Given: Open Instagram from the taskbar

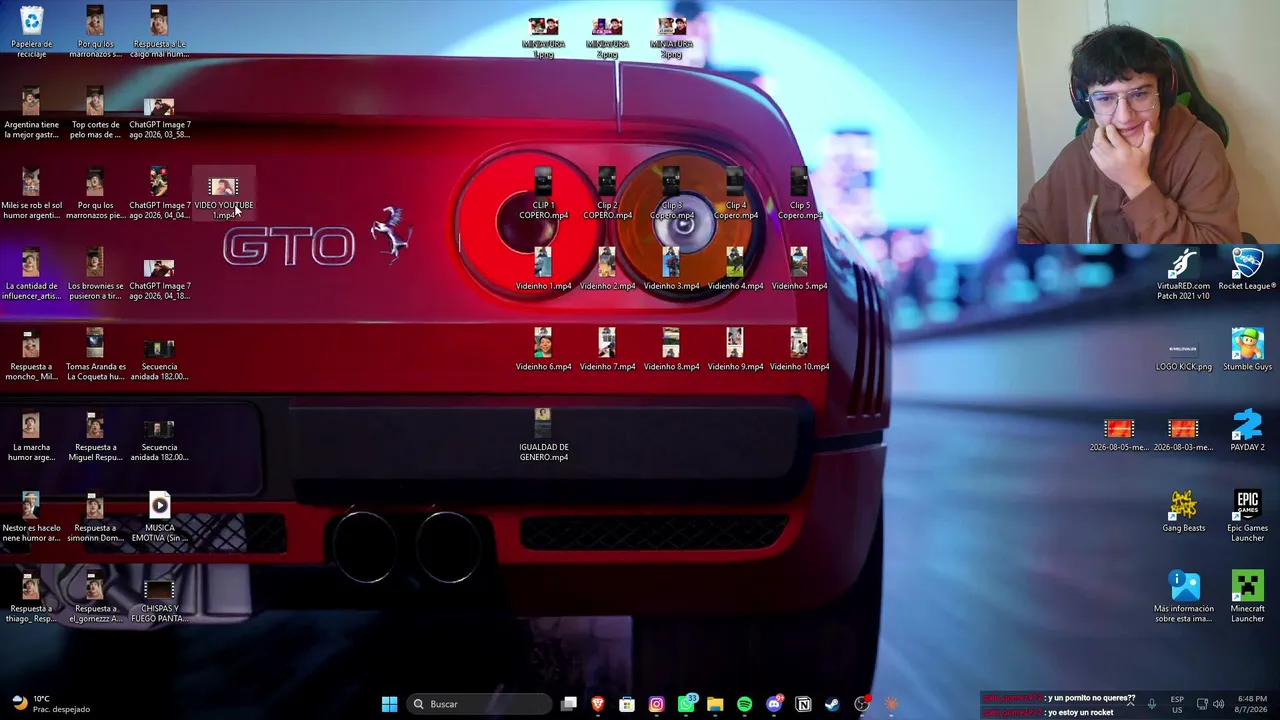Looking at the screenshot, I should click(656, 704).
